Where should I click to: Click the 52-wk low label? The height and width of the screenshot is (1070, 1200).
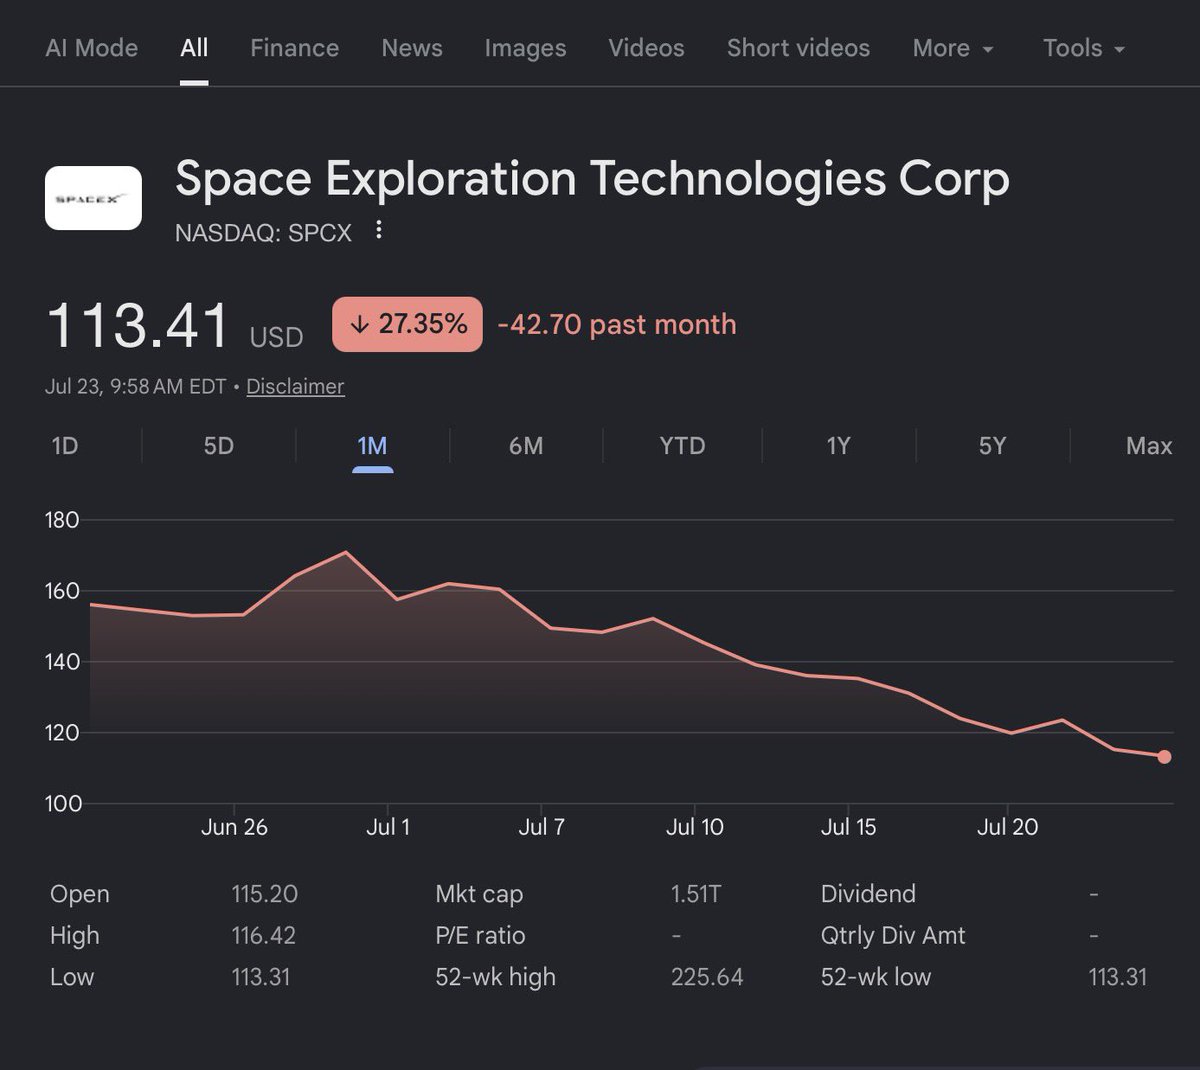click(x=876, y=977)
